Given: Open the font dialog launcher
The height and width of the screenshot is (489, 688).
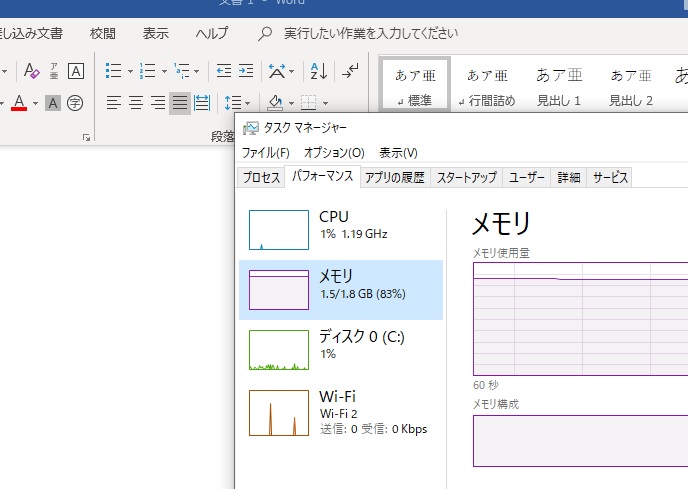Looking at the screenshot, I should [x=86, y=138].
